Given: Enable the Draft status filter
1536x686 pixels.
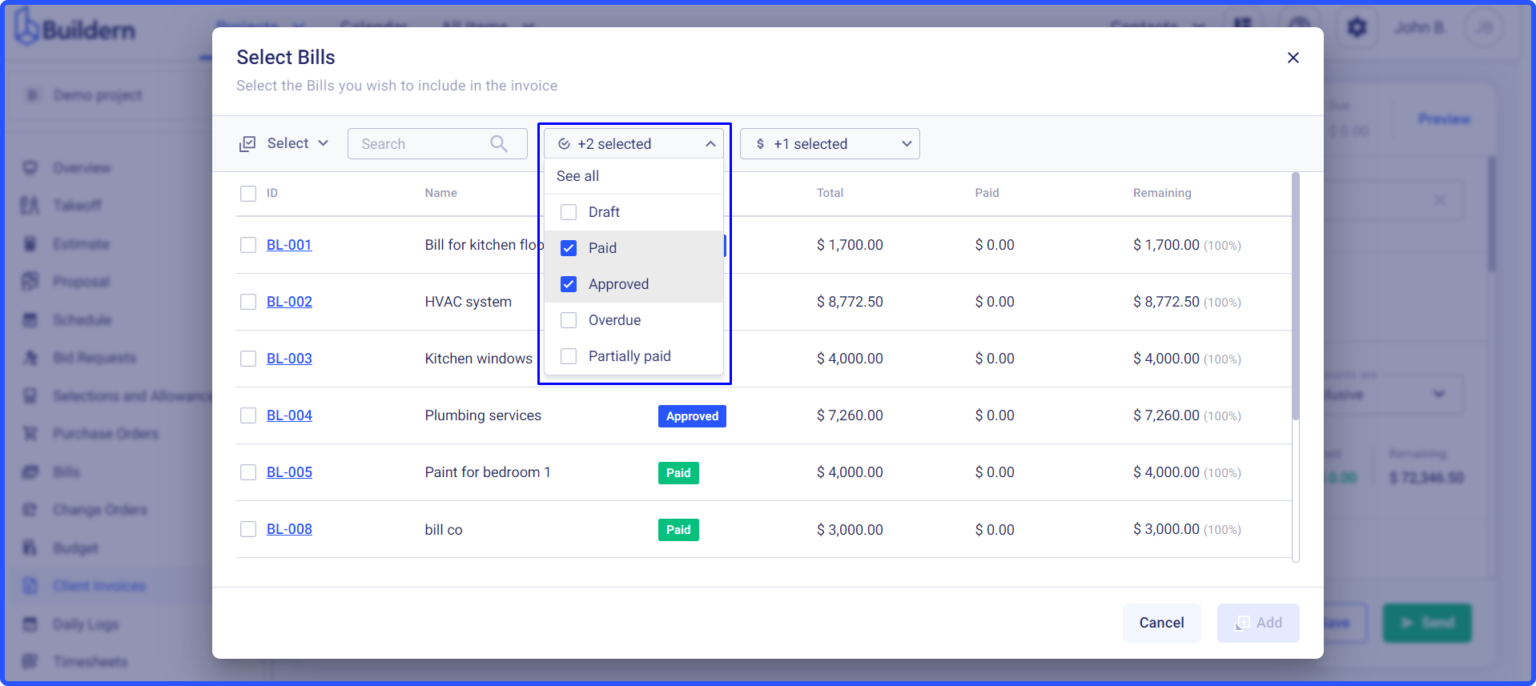Looking at the screenshot, I should click(568, 211).
